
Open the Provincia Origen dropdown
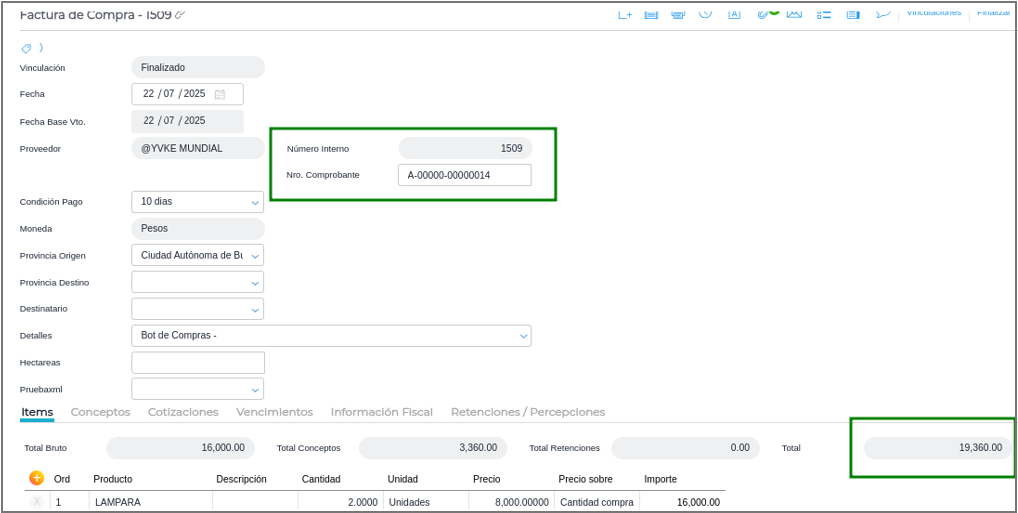coord(254,256)
